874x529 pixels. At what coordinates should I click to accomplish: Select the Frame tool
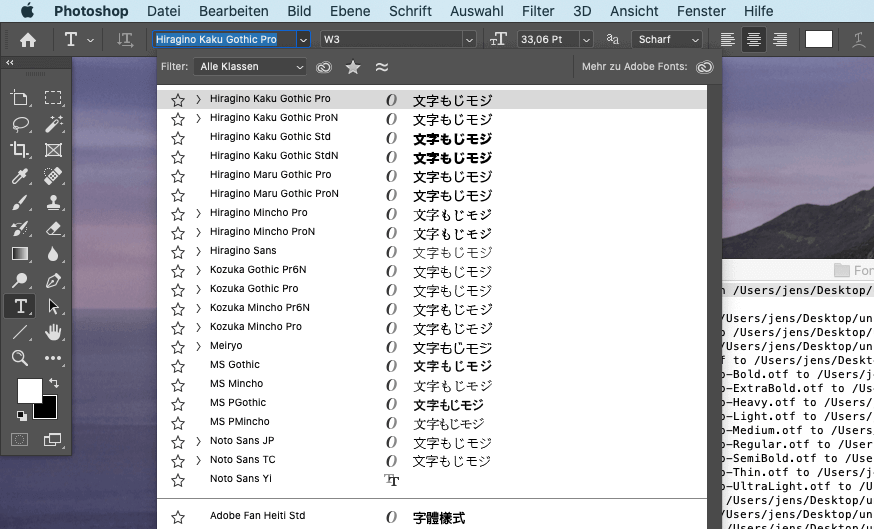coord(53,150)
